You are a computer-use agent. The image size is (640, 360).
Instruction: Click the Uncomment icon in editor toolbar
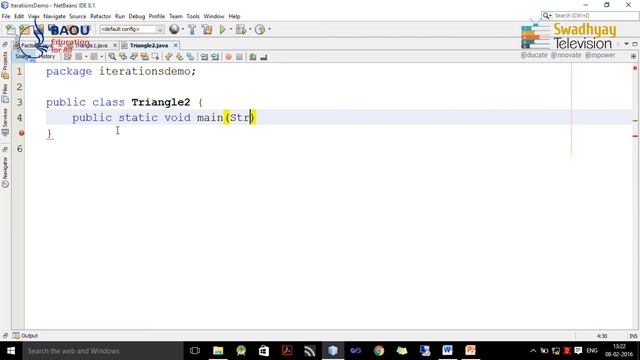tap(264, 57)
